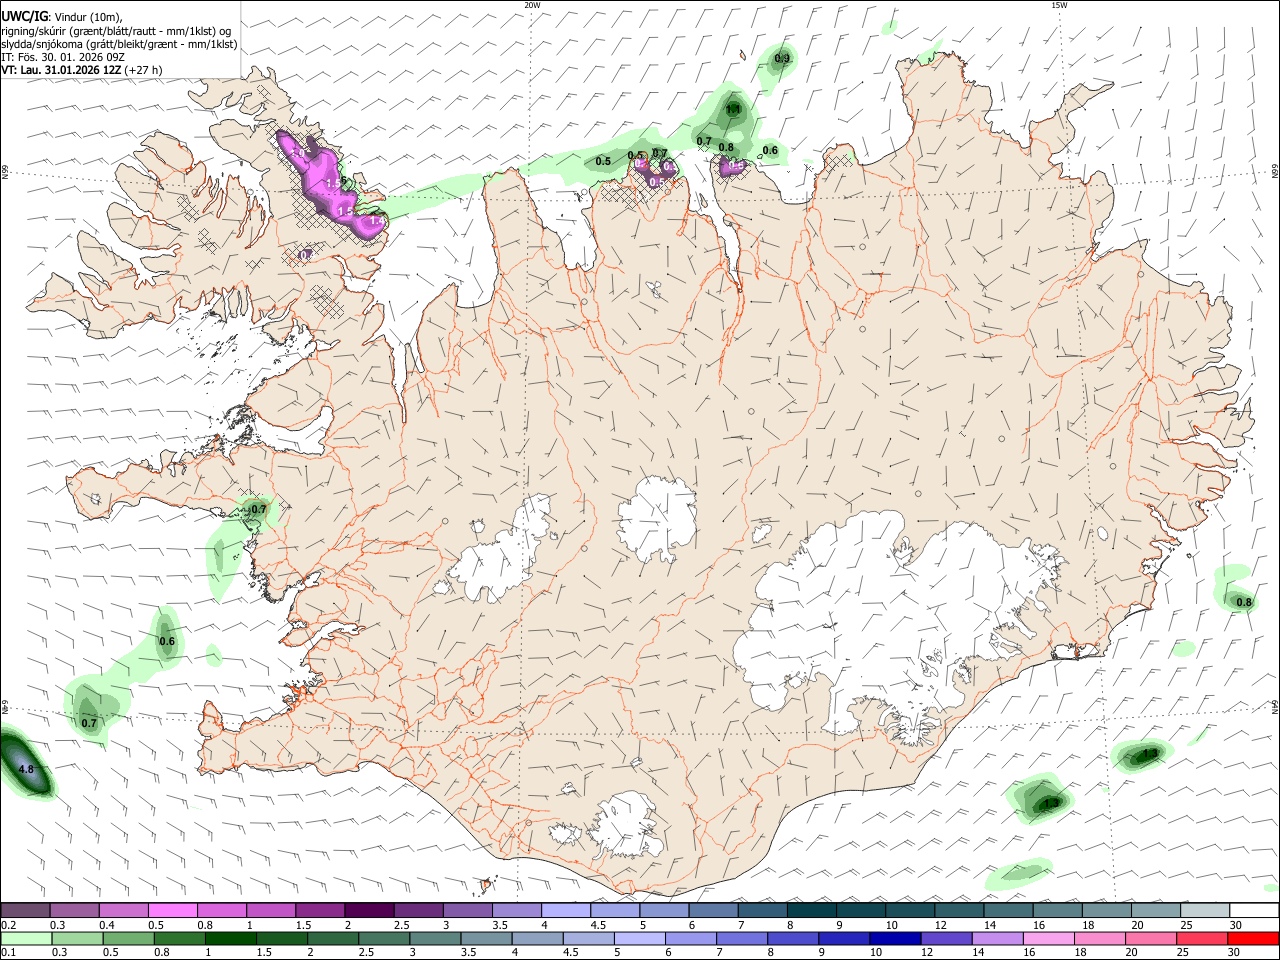Viewport: 1280px width, 960px height.
Task: Click the white 30 swatch ending the upper legend row
Action: click(x=1255, y=911)
